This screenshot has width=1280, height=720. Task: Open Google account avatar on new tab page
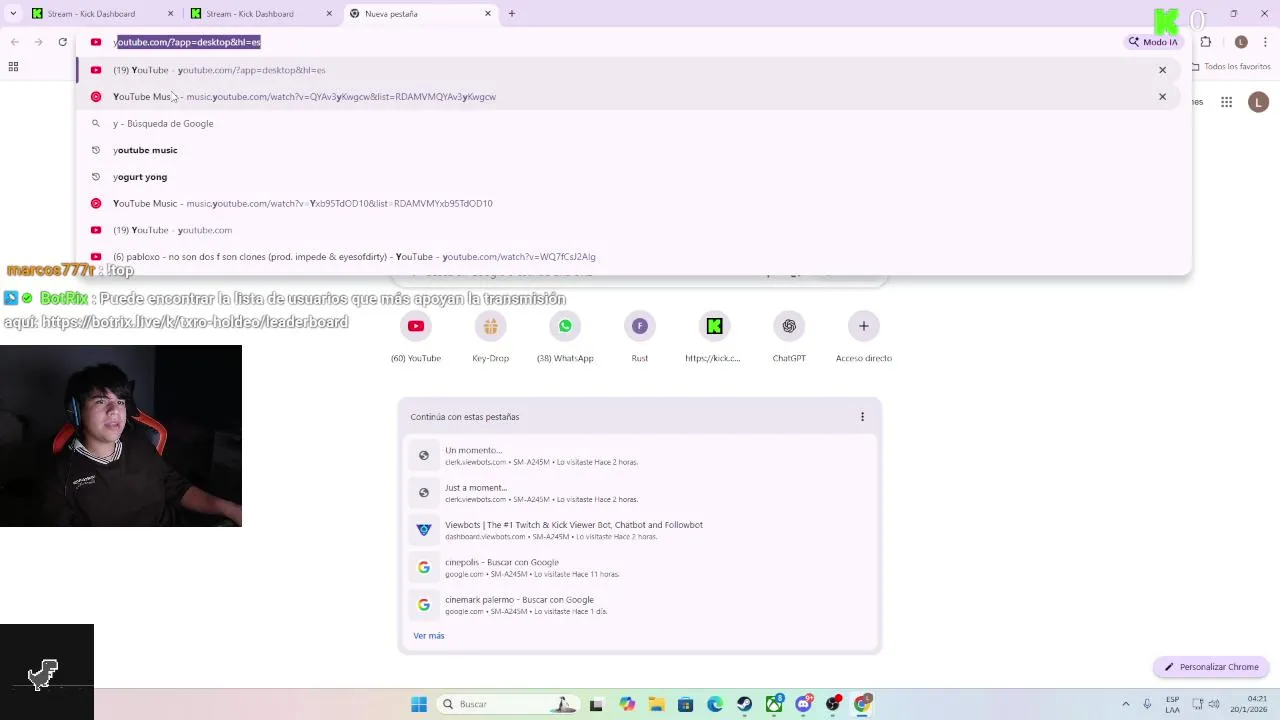[x=1258, y=102]
